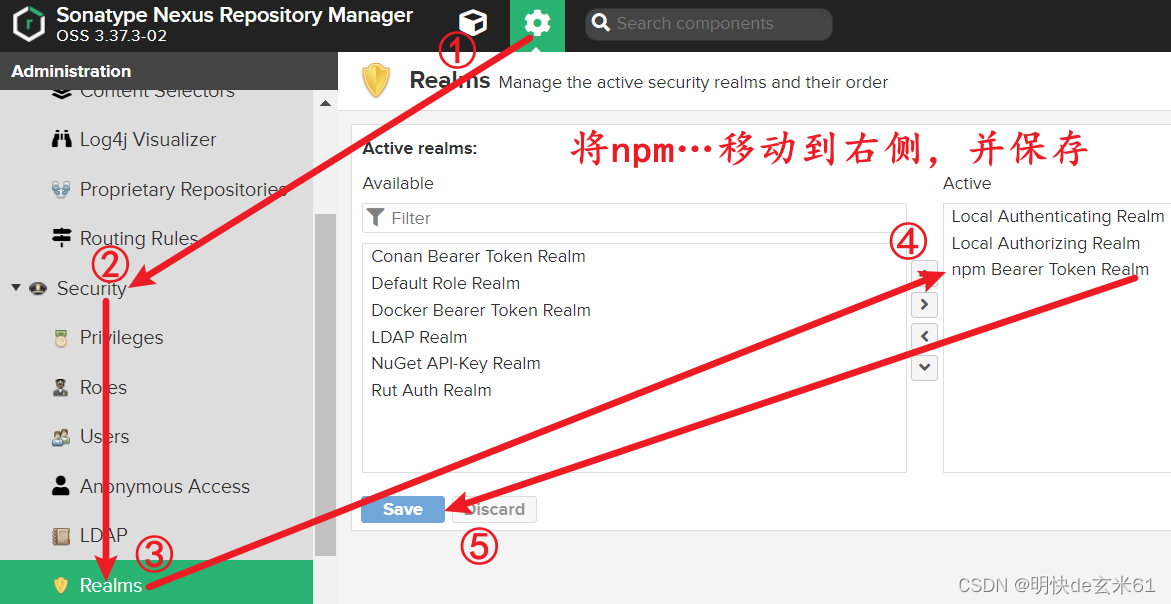Click the move-down arrow button

tap(925, 367)
